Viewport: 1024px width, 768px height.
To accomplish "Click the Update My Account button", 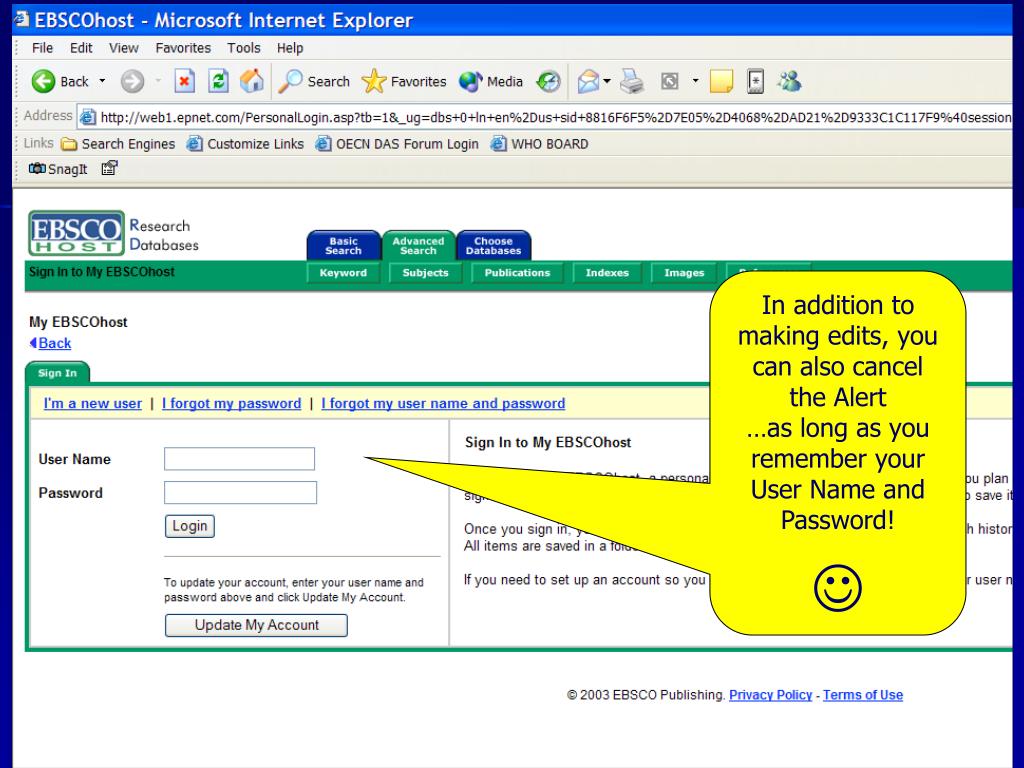I will click(x=257, y=625).
